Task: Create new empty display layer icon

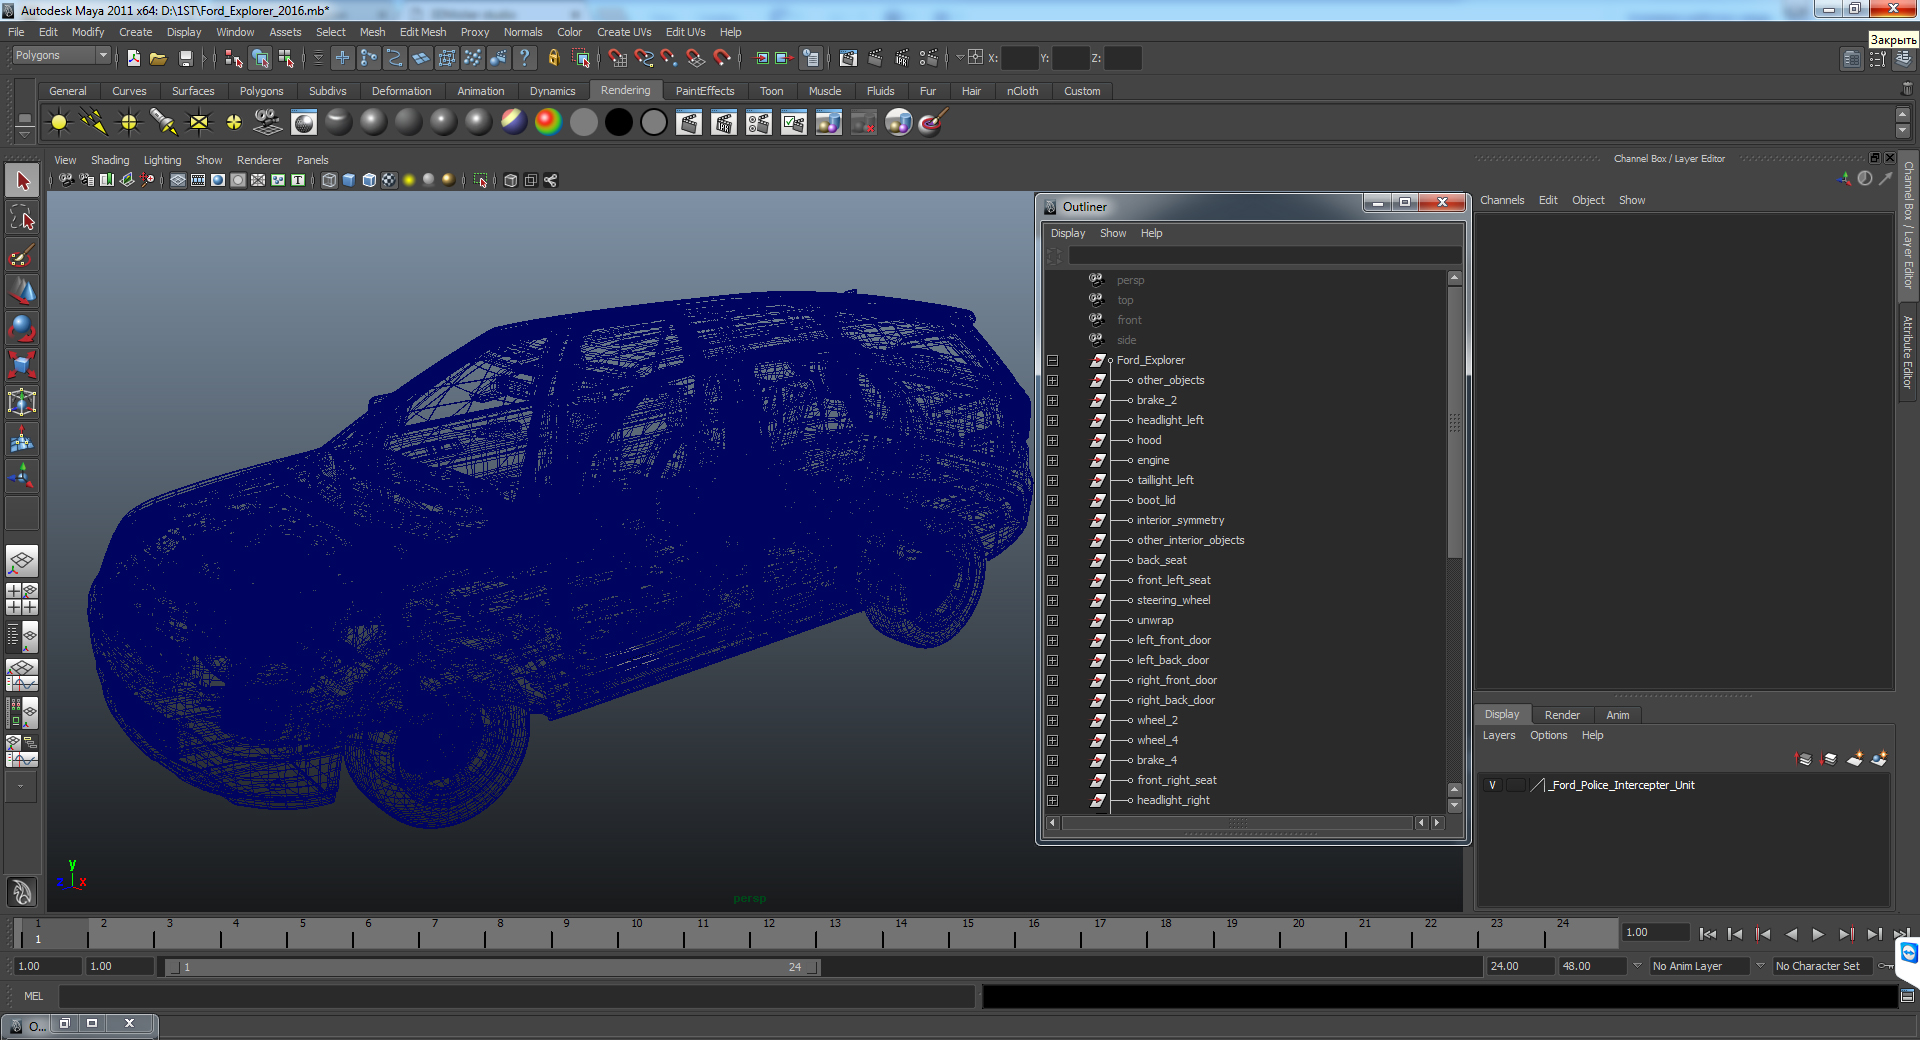Action: pos(1854,759)
